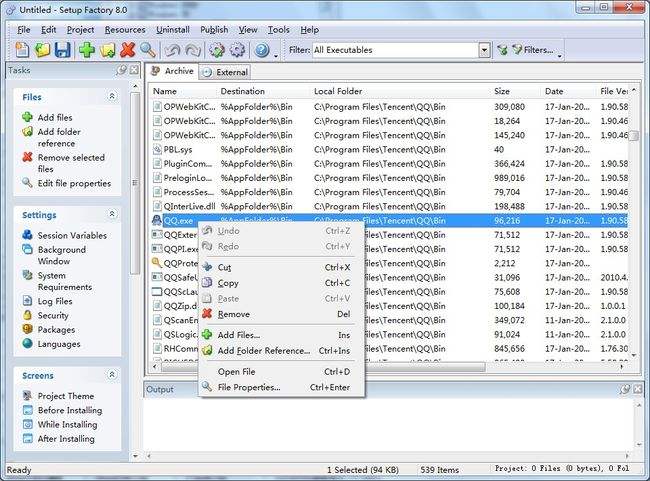The width and height of the screenshot is (650, 481).
Task: Click the red X Remove toolbar icon
Action: tap(127, 50)
